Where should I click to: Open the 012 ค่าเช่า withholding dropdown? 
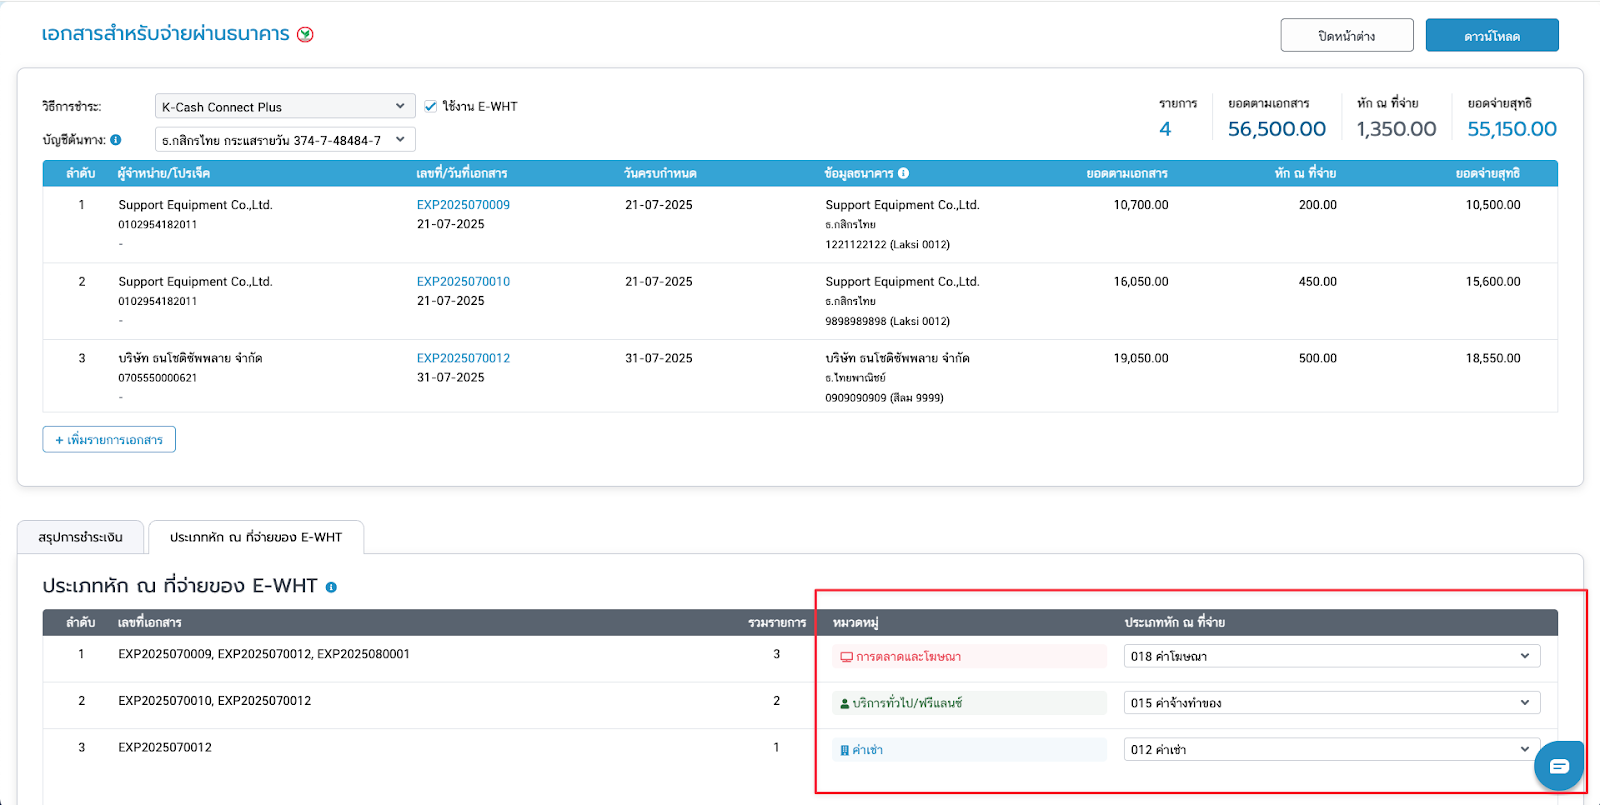[1331, 749]
